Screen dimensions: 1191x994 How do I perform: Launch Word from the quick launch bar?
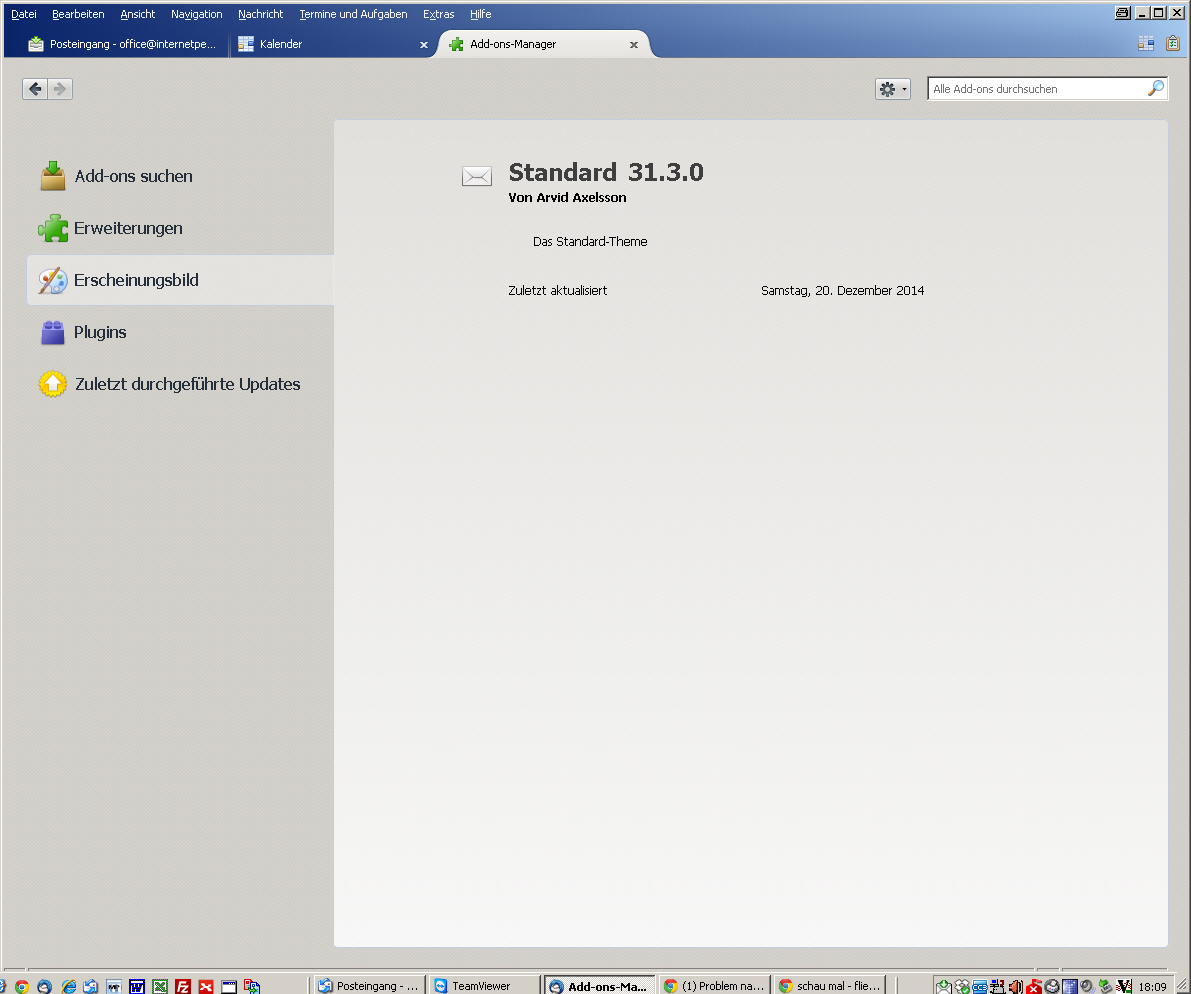tap(137, 986)
